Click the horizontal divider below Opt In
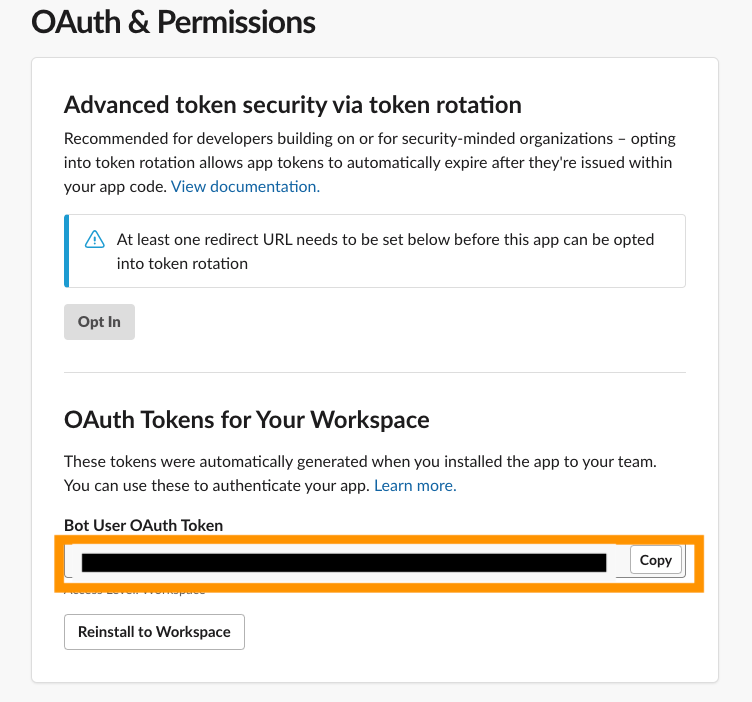The height and width of the screenshot is (702, 752). 375,372
